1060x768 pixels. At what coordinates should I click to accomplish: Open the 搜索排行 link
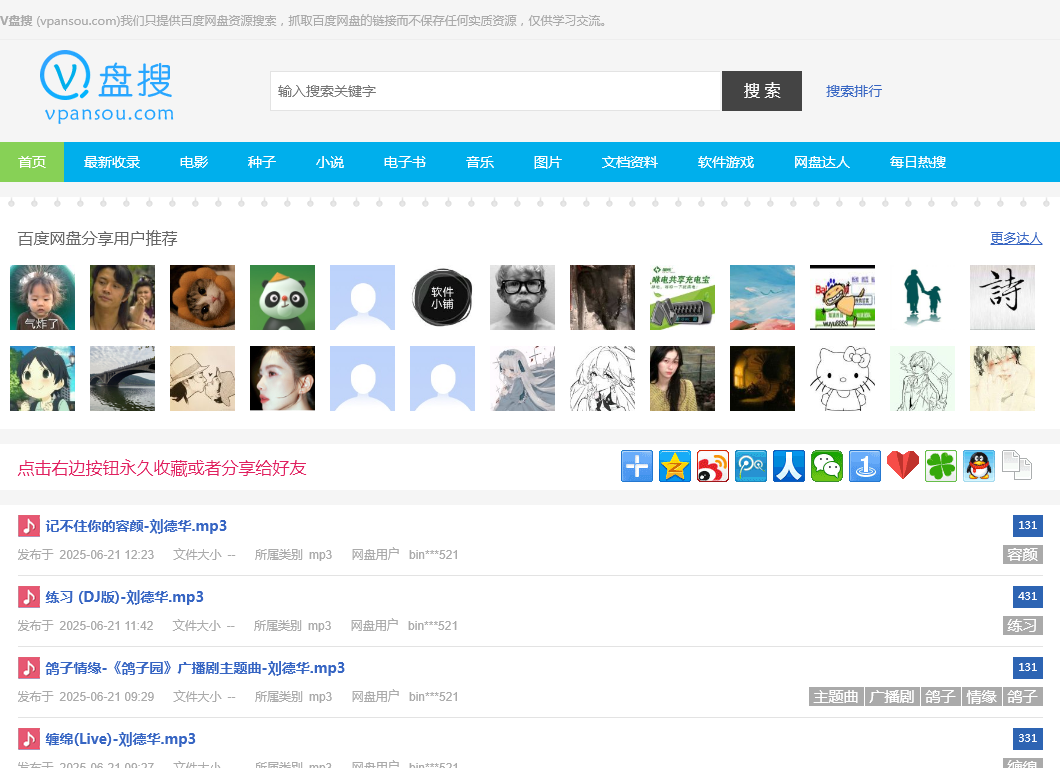(854, 91)
